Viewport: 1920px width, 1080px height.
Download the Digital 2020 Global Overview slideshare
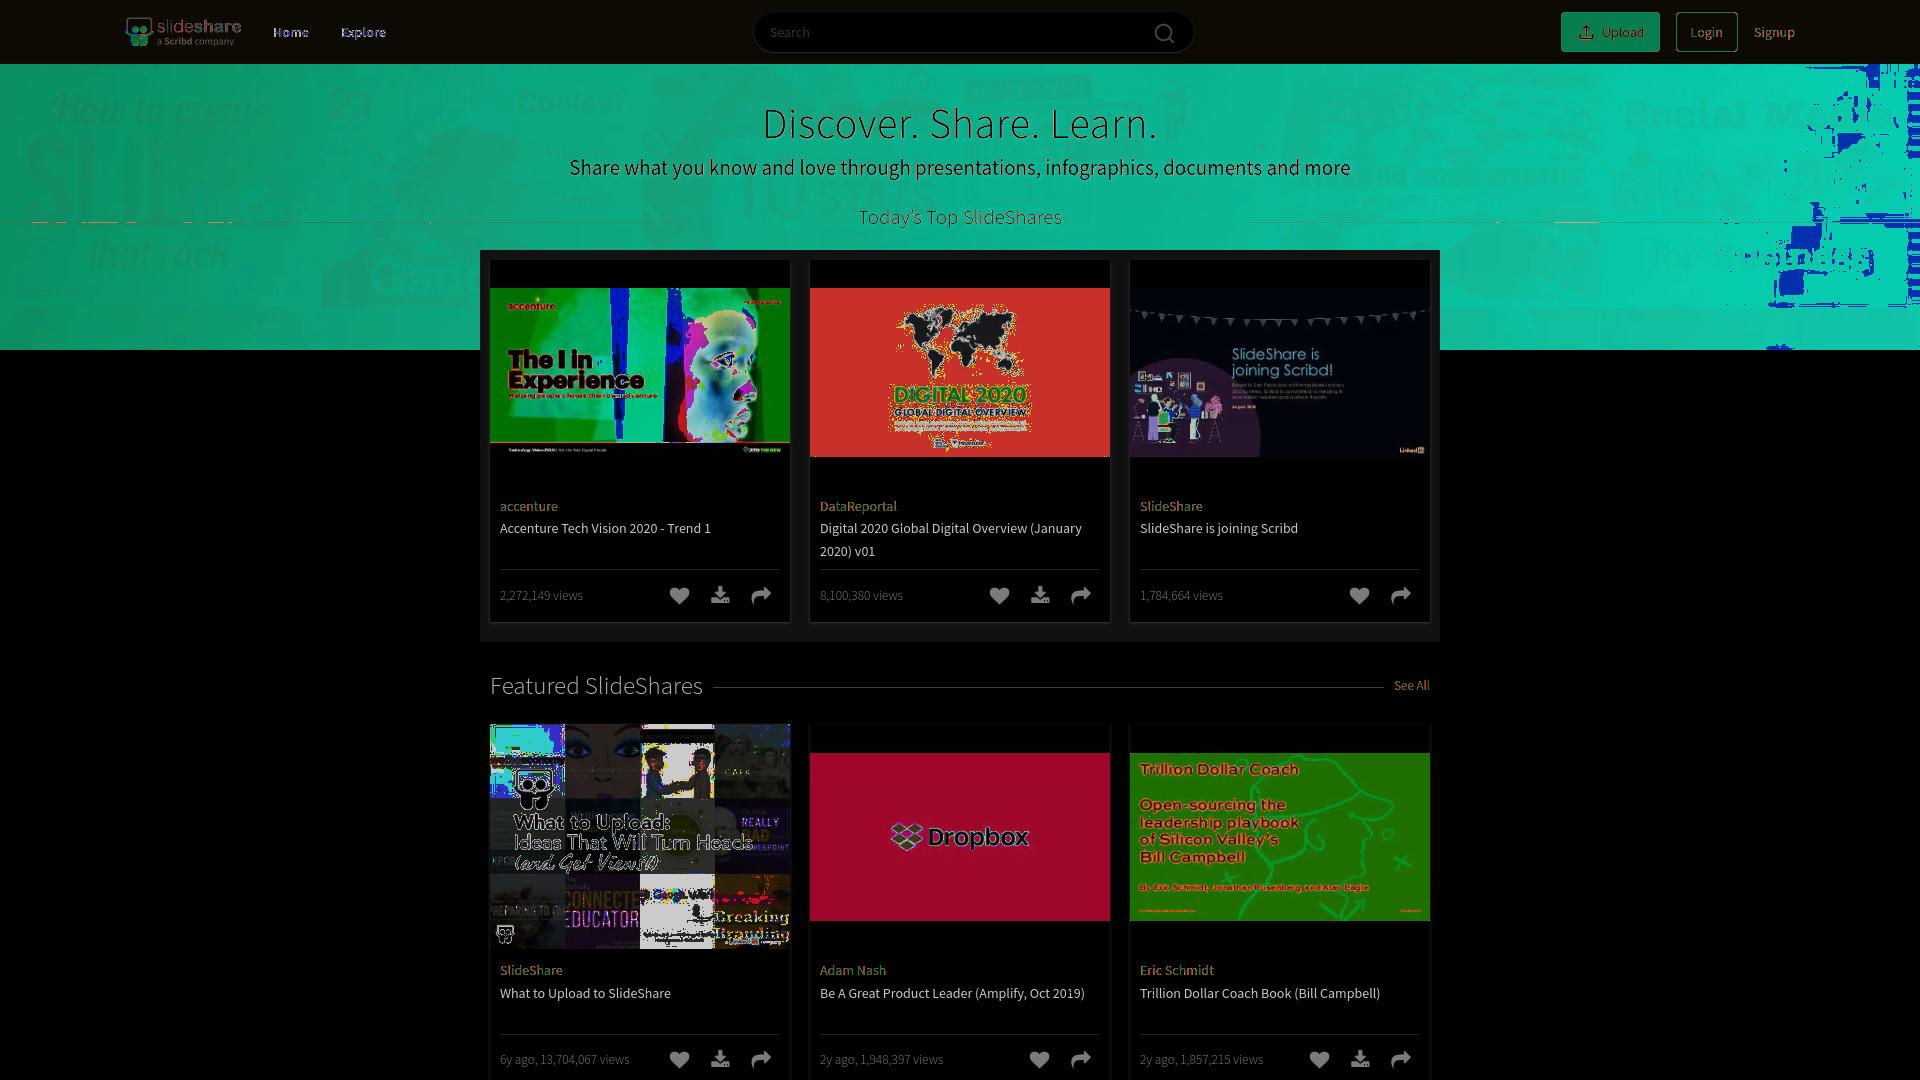tap(1040, 596)
